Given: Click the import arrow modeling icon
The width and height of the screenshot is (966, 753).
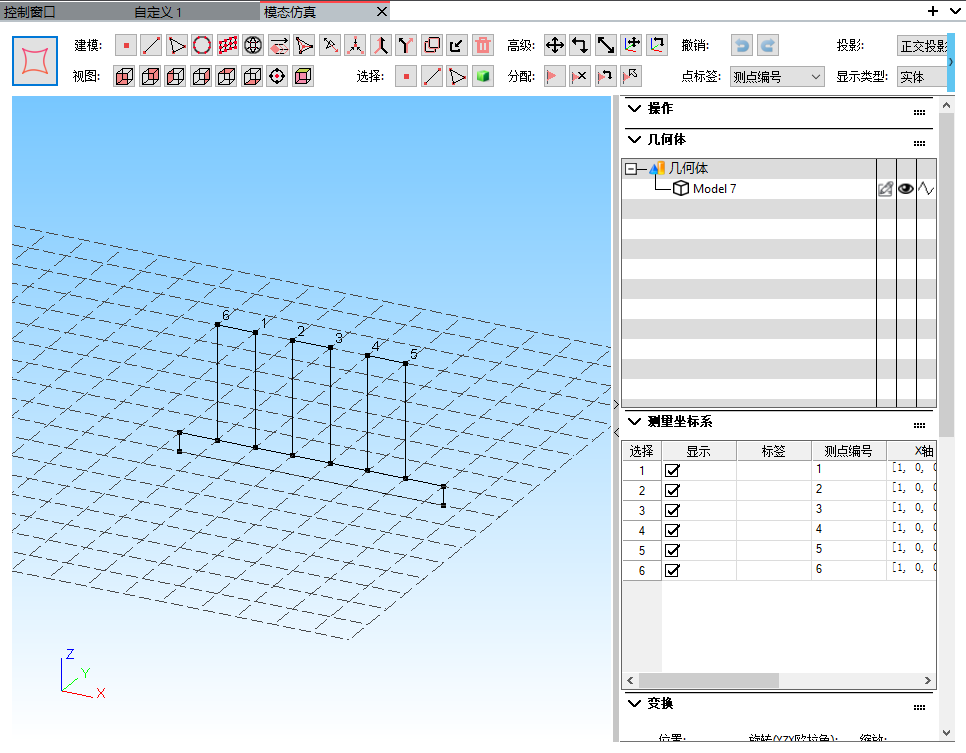Looking at the screenshot, I should tap(458, 45).
